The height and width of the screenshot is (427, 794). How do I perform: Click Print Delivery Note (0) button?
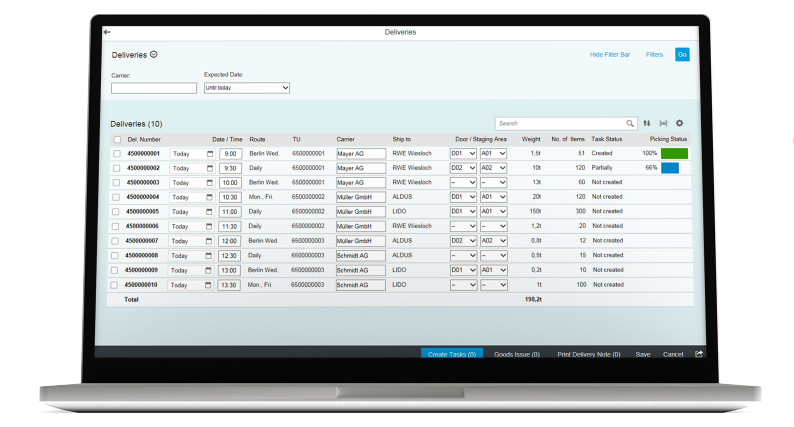pyautogui.click(x=588, y=354)
